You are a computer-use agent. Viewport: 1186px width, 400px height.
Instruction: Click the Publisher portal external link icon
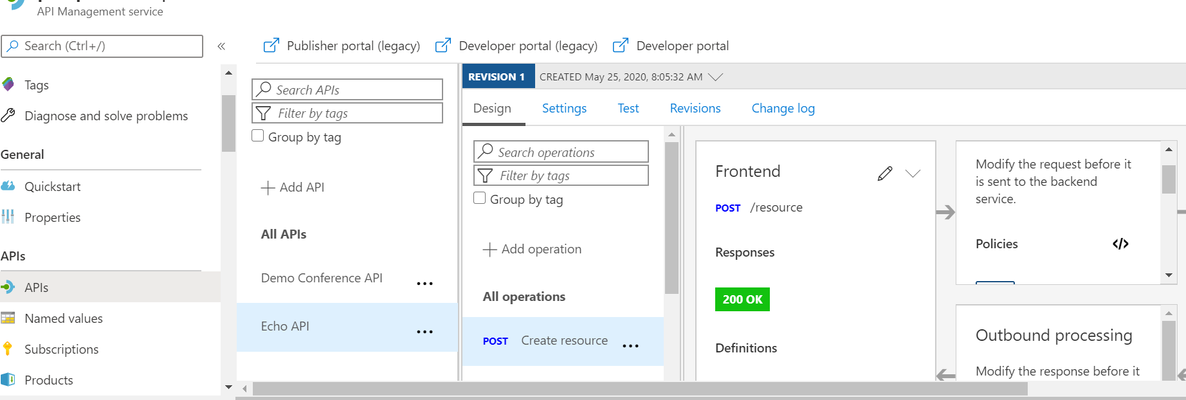(271, 46)
